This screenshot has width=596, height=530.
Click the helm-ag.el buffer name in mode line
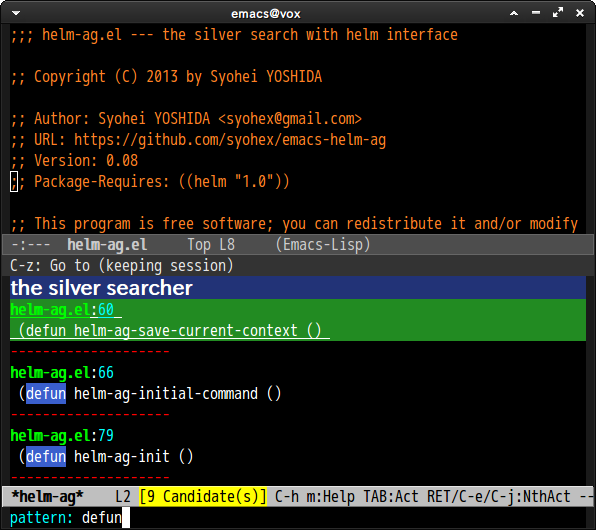(x=107, y=245)
